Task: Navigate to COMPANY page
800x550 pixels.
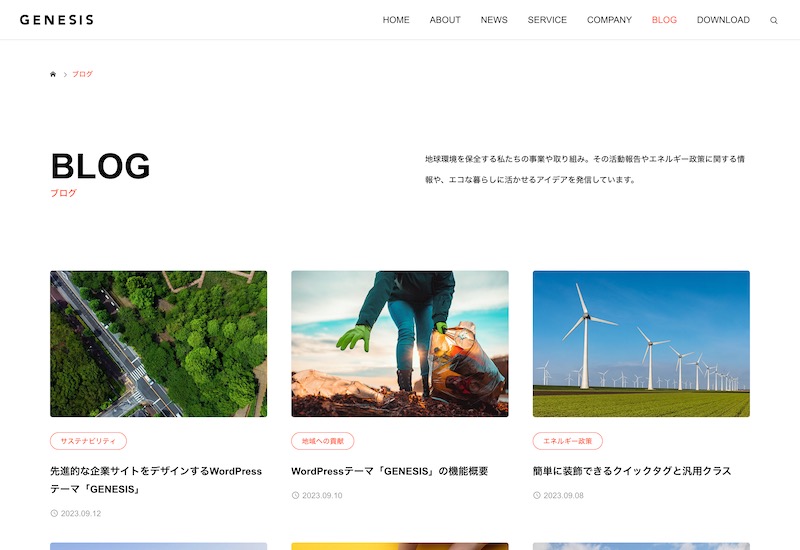Action: [x=609, y=20]
